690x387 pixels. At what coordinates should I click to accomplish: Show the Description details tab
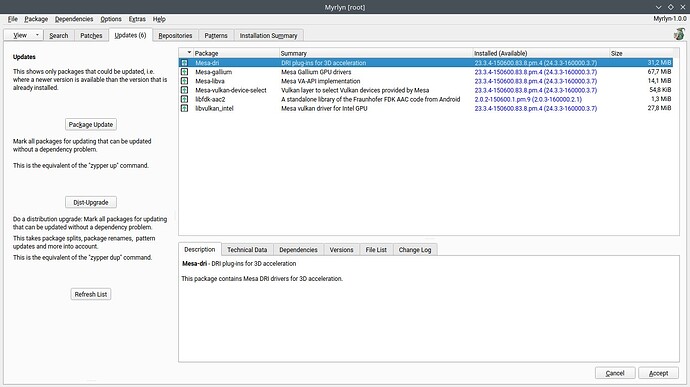(199, 249)
